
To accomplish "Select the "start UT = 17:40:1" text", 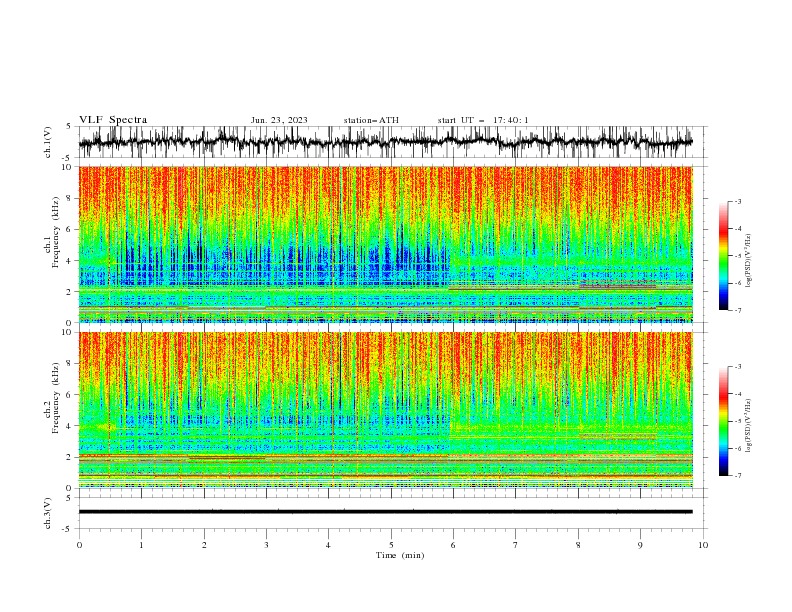I will point(483,120).
